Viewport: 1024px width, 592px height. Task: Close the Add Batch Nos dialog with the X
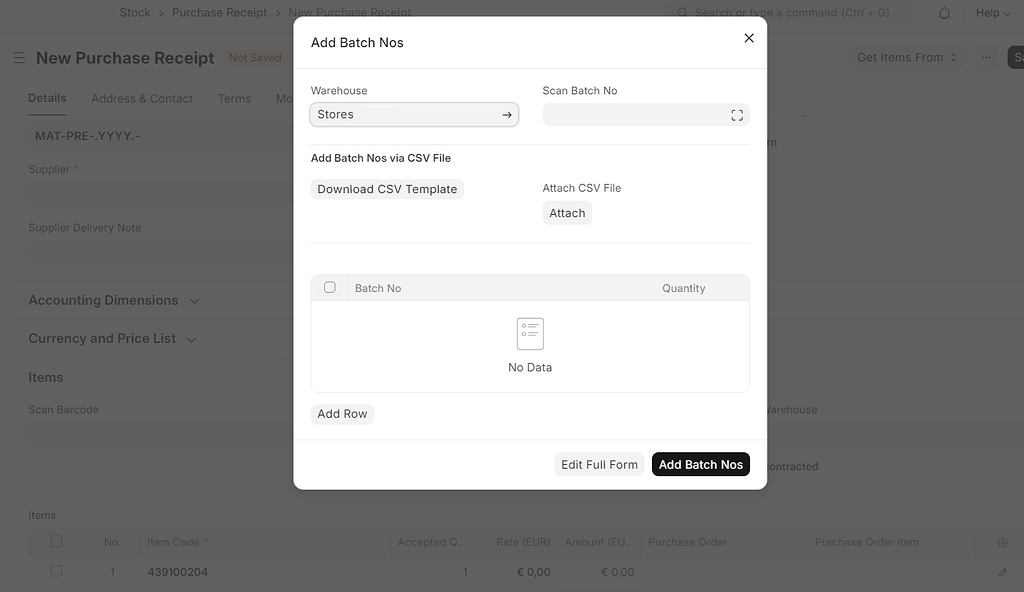(x=748, y=37)
